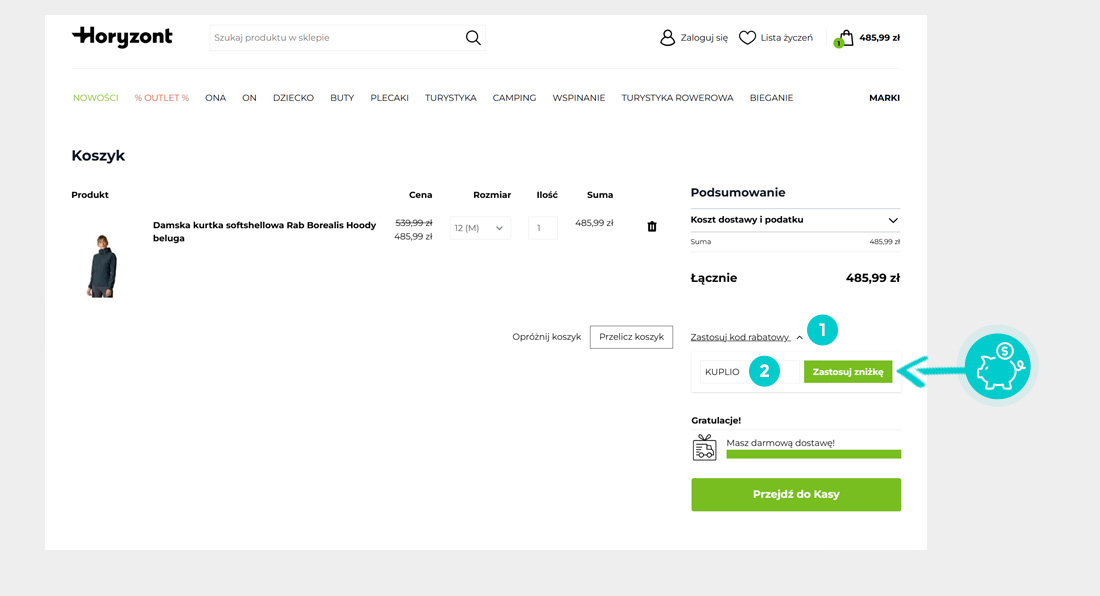This screenshot has width=1100, height=596.
Task: Click the search magnifier icon
Action: [473, 38]
